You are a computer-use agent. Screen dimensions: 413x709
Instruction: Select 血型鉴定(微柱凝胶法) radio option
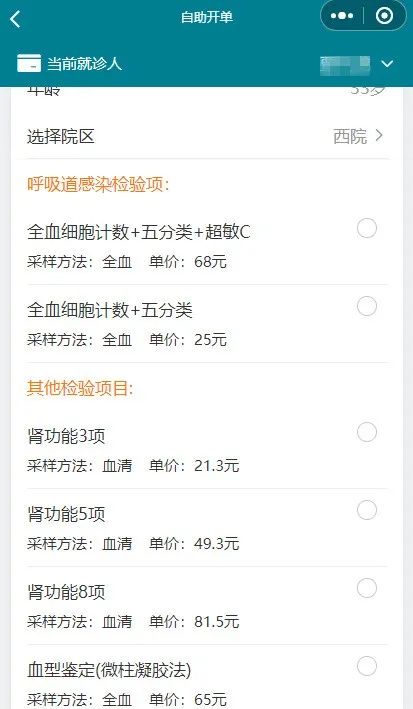pyautogui.click(x=366, y=666)
